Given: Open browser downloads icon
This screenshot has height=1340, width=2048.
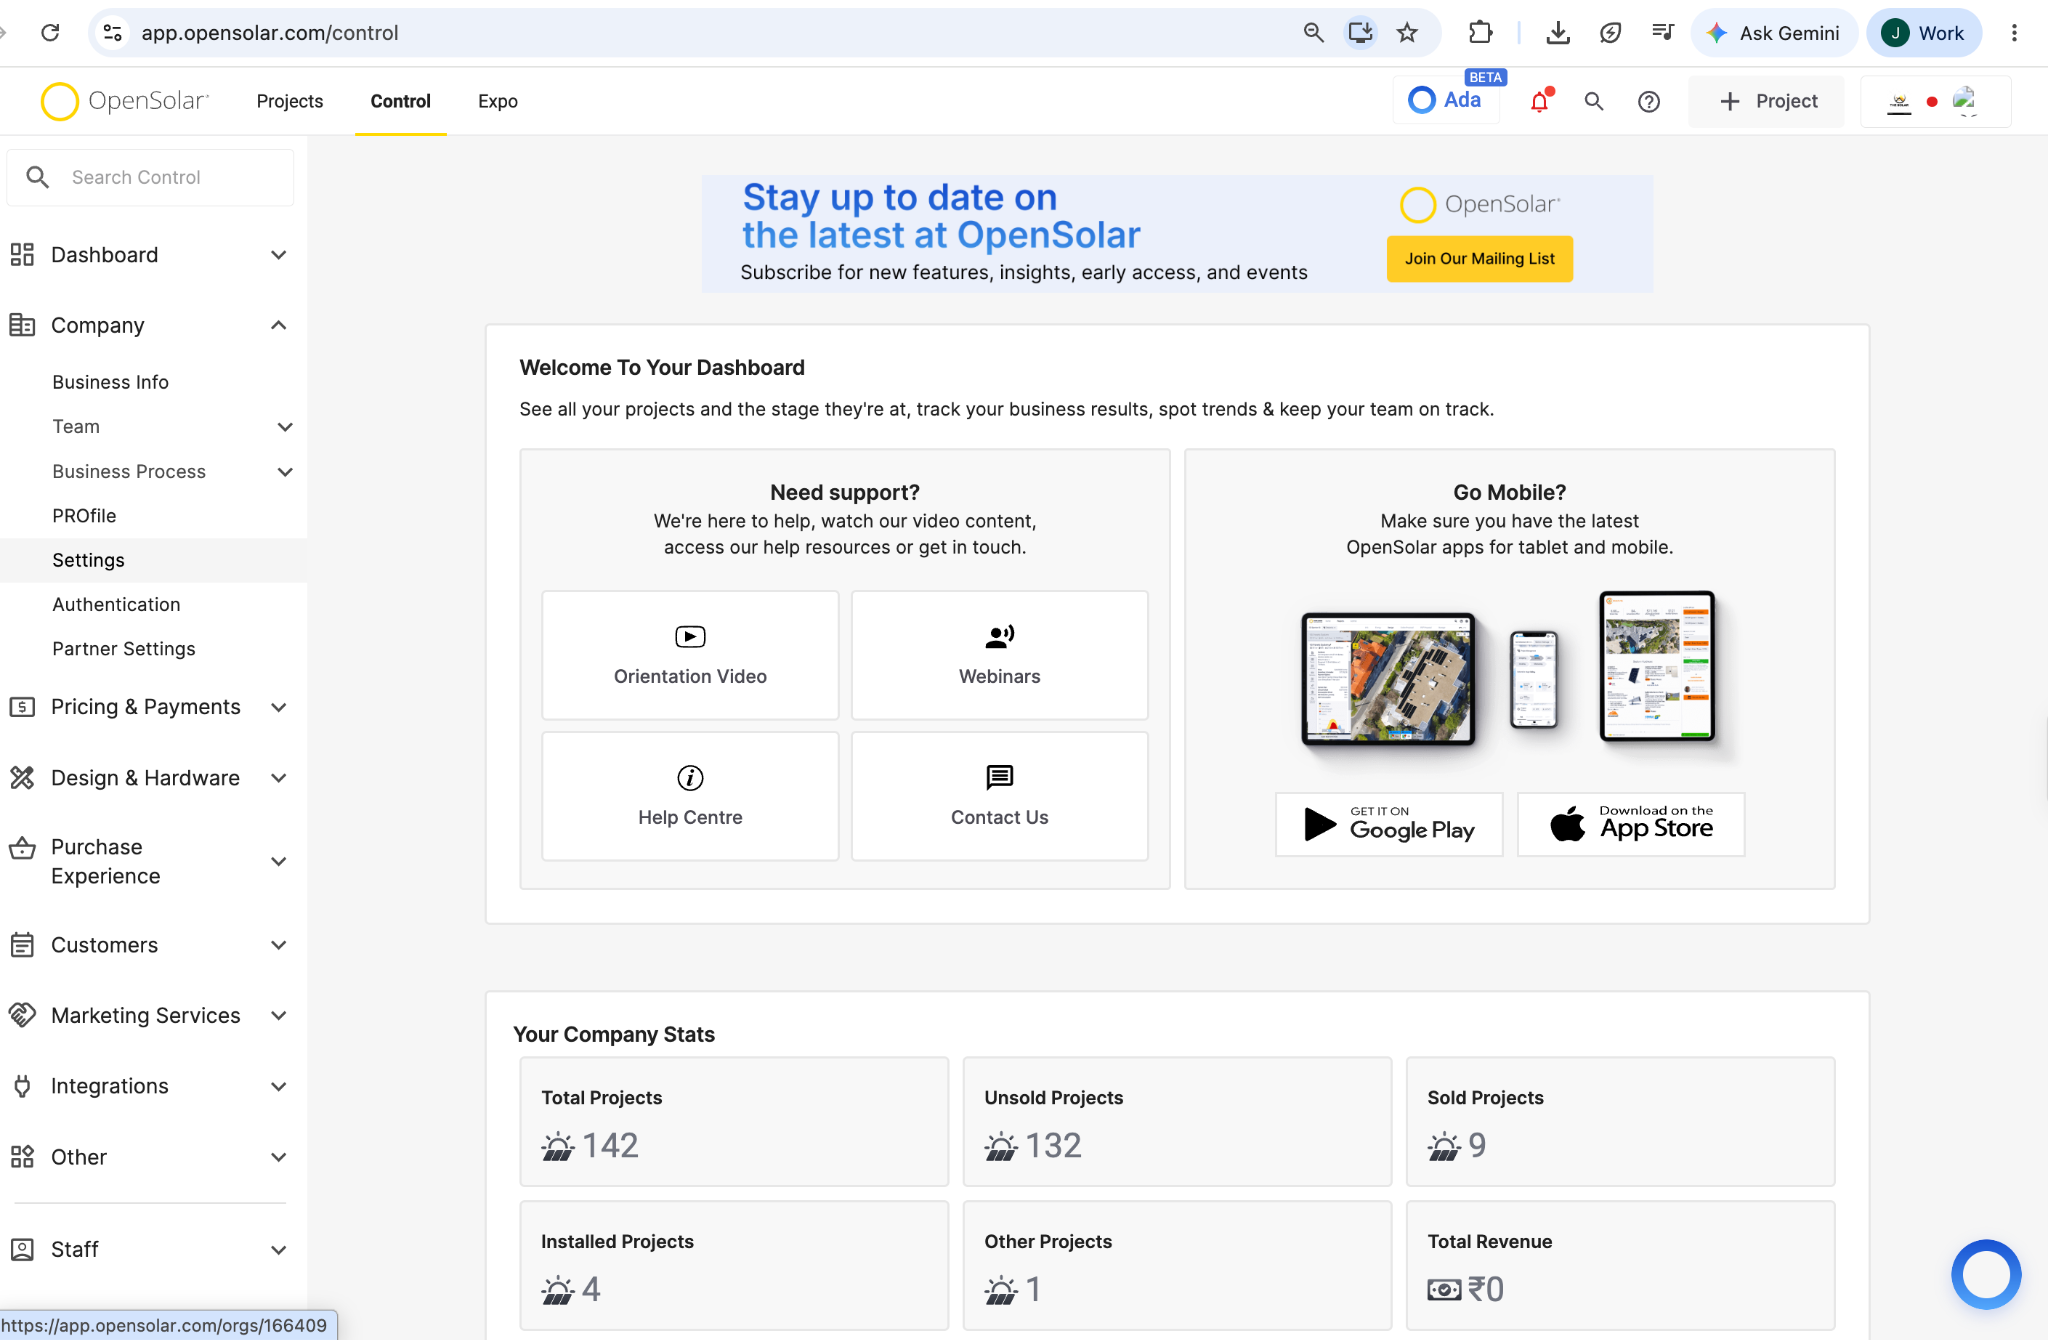Looking at the screenshot, I should coord(1558,33).
